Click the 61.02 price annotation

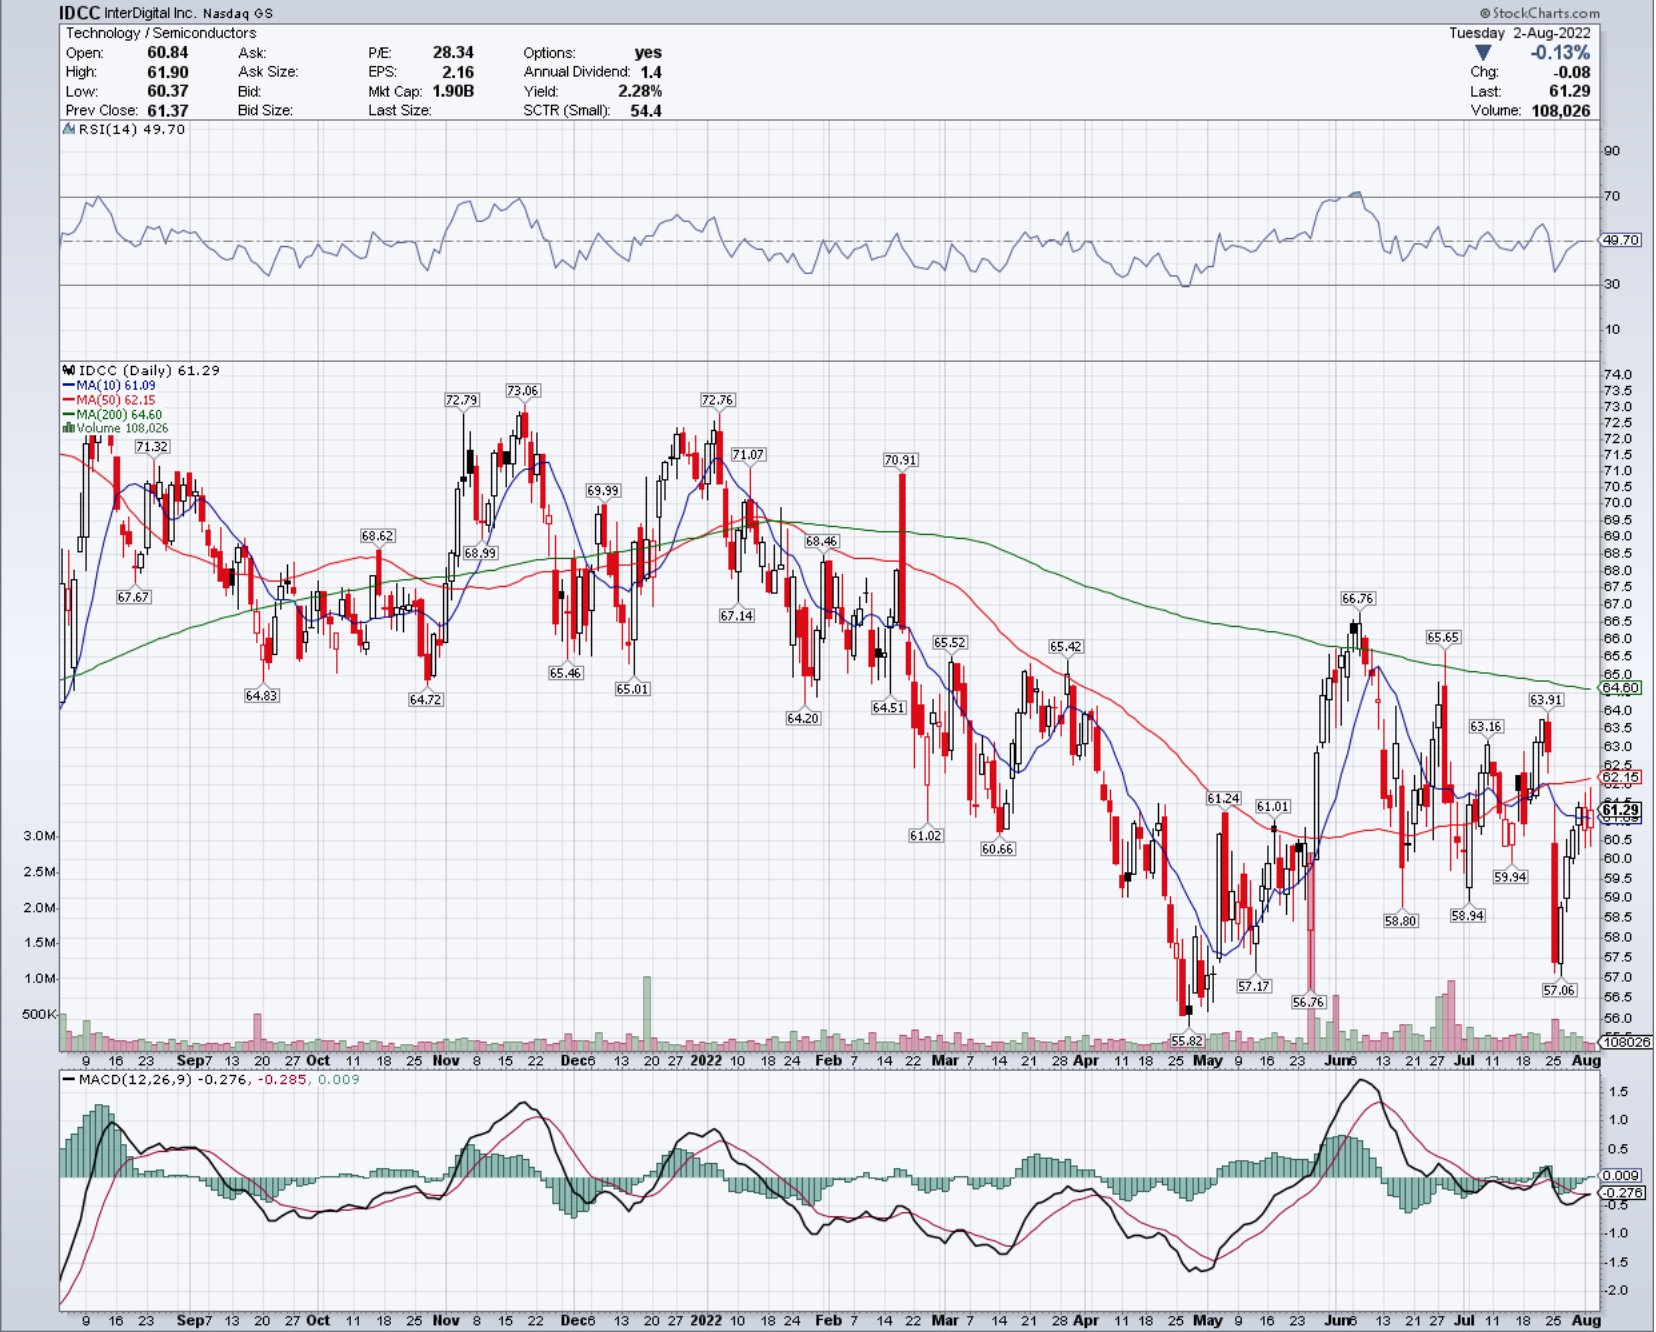926,836
